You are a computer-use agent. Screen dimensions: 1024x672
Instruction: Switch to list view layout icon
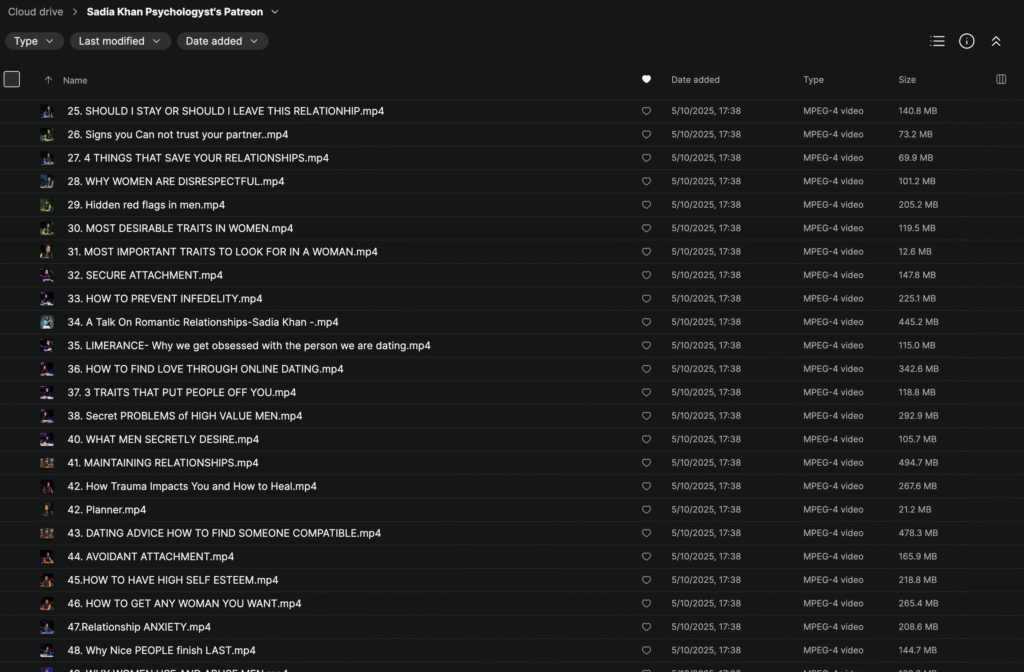tap(937, 41)
